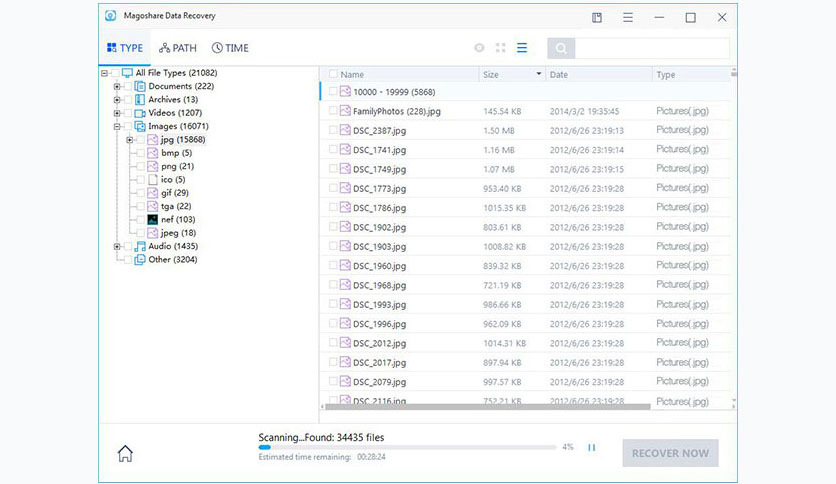Open the bookmark panel icon in title bar
Image resolution: width=836 pixels, height=484 pixels.
(x=597, y=18)
